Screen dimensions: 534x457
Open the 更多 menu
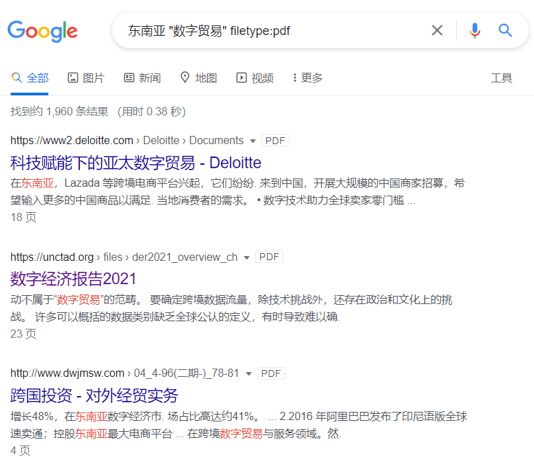[308, 78]
